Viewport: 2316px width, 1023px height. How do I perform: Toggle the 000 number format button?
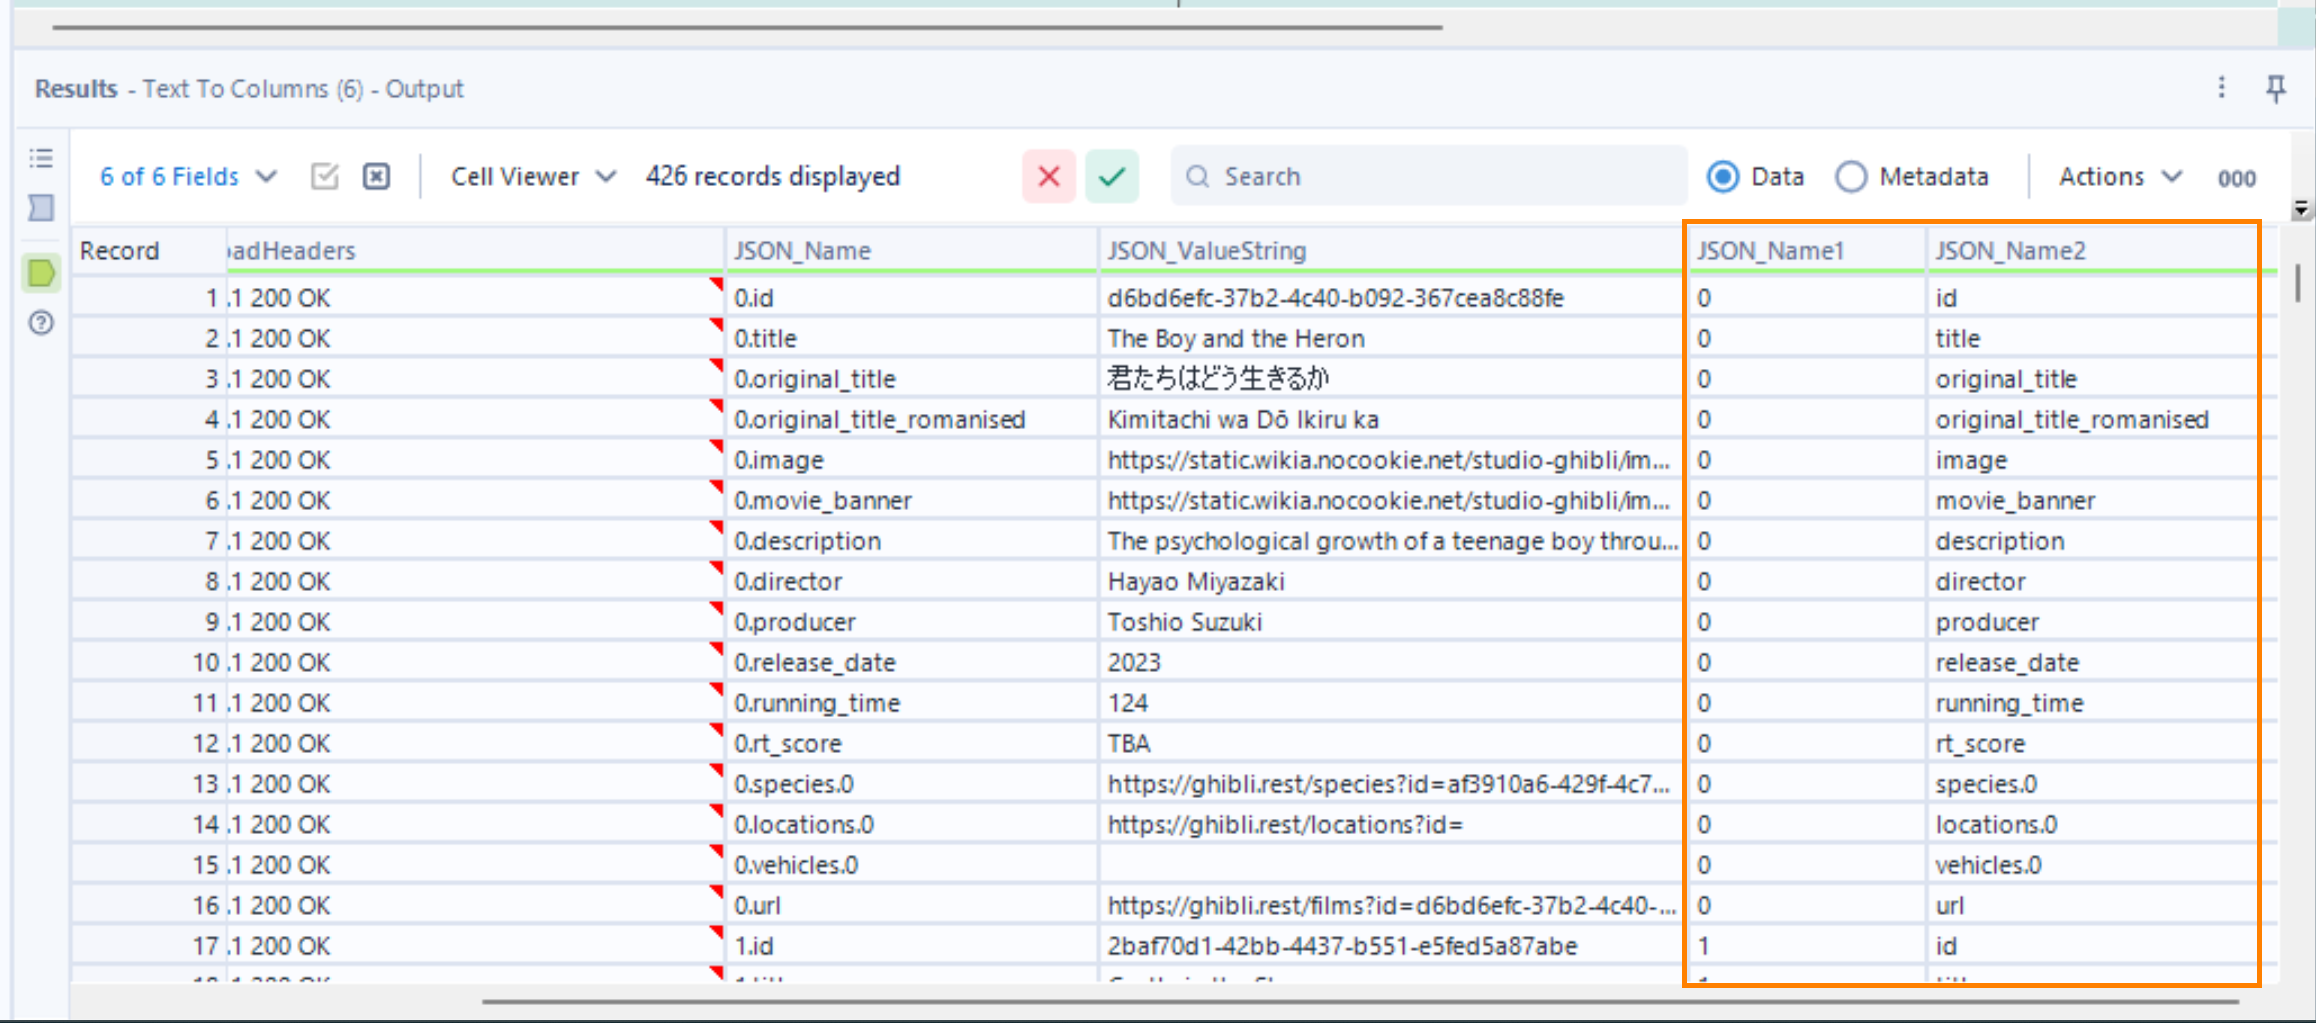(2236, 178)
